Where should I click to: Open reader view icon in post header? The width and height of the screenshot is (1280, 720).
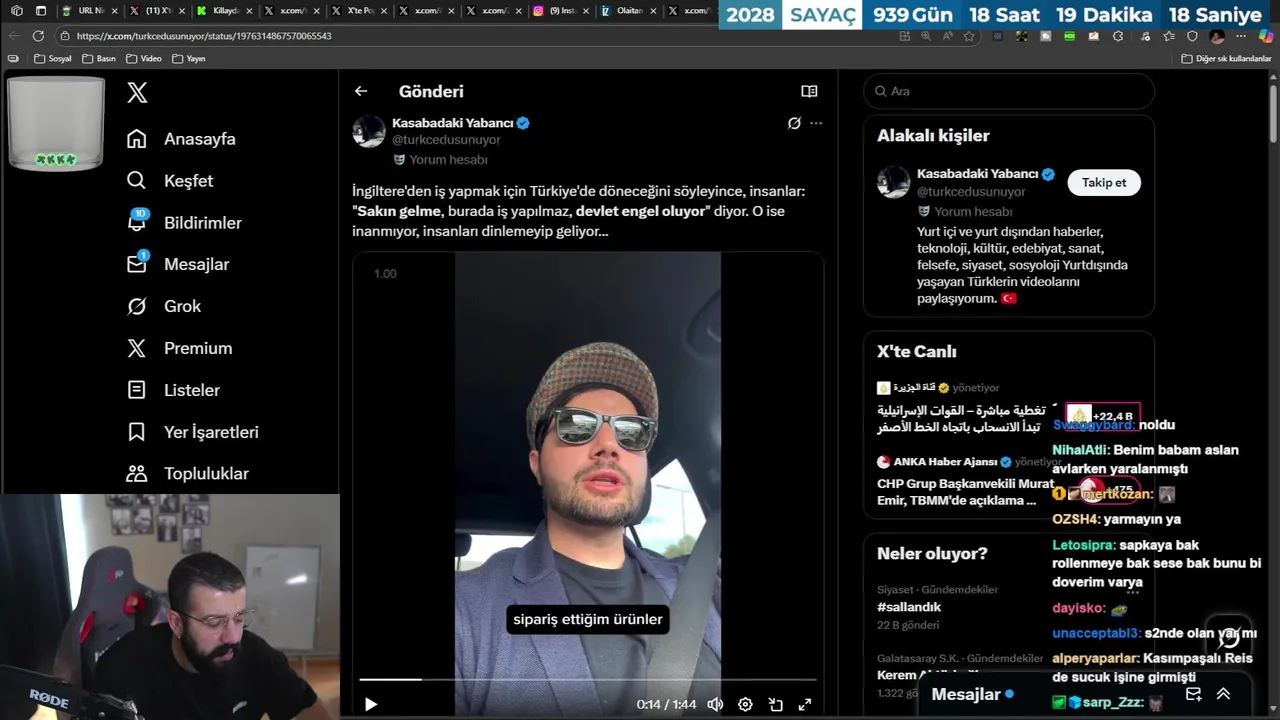809,91
